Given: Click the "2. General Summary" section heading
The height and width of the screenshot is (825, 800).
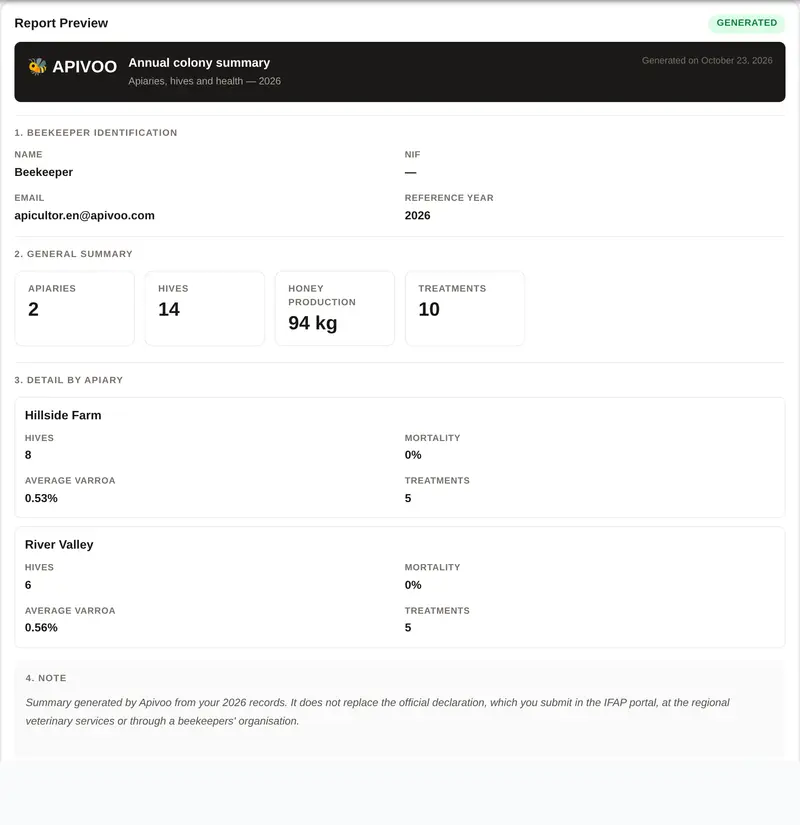Looking at the screenshot, I should tap(73, 254).
